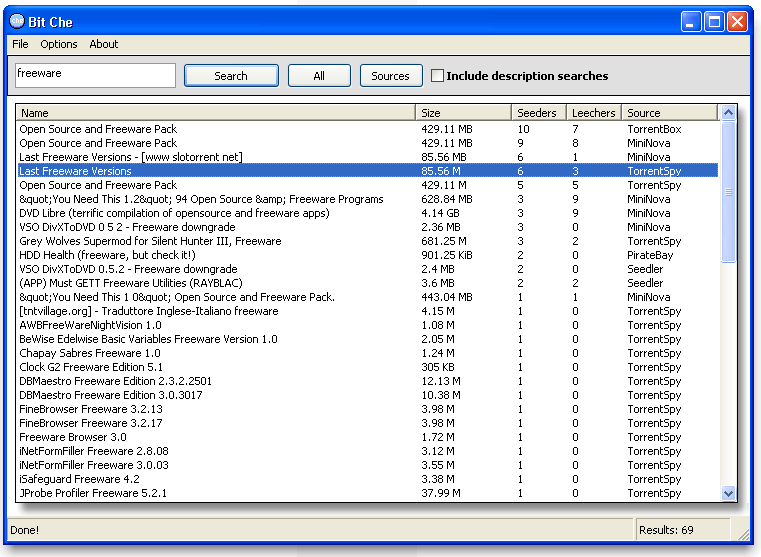Select JProbe Profiler Freeware 5.2.1
The width and height of the screenshot is (761, 557).
pos(367,493)
